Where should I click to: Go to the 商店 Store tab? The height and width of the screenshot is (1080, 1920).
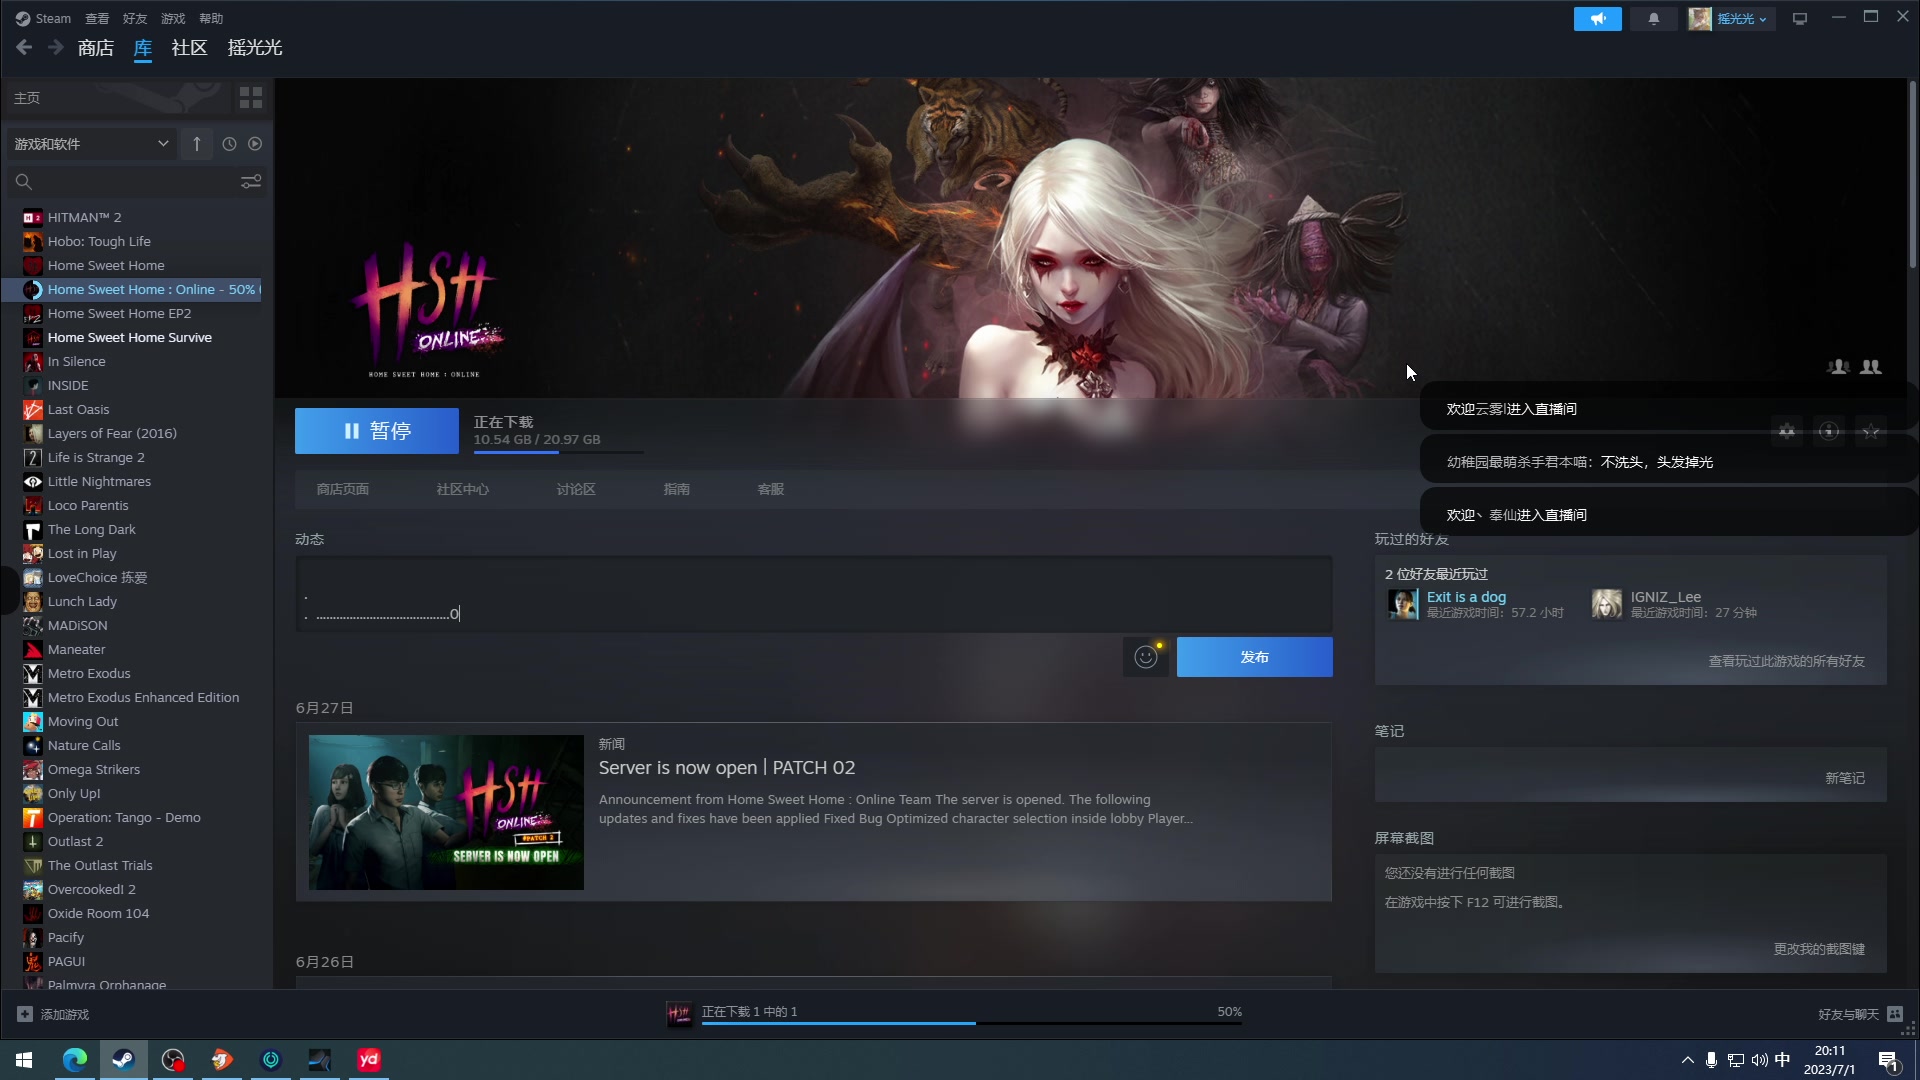(96, 48)
